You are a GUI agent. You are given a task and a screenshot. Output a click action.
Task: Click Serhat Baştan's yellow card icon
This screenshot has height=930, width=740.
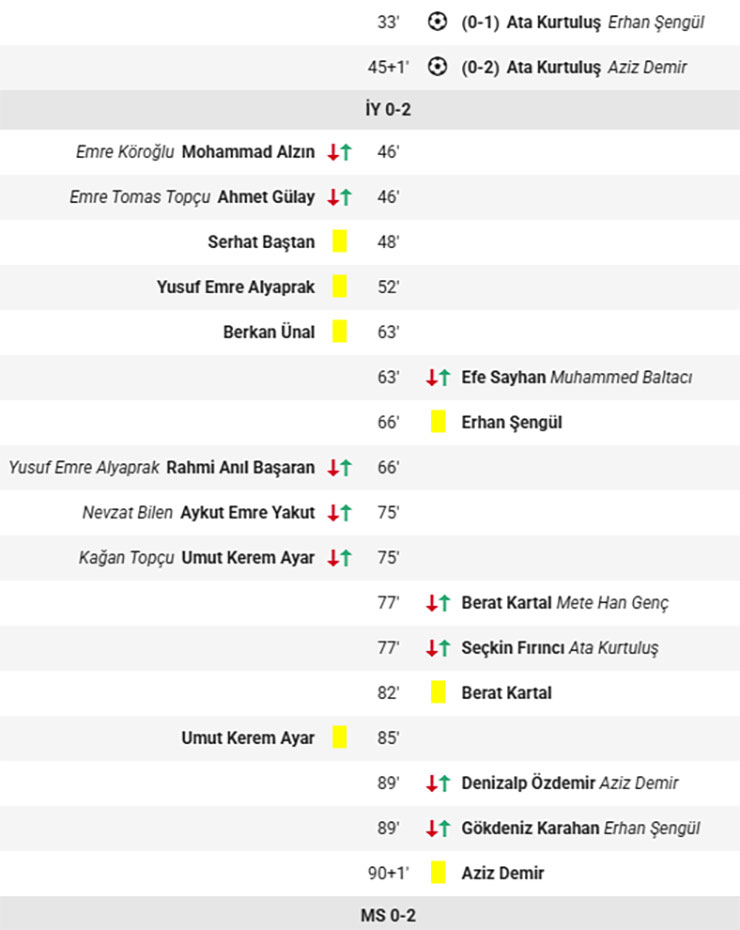tap(339, 241)
